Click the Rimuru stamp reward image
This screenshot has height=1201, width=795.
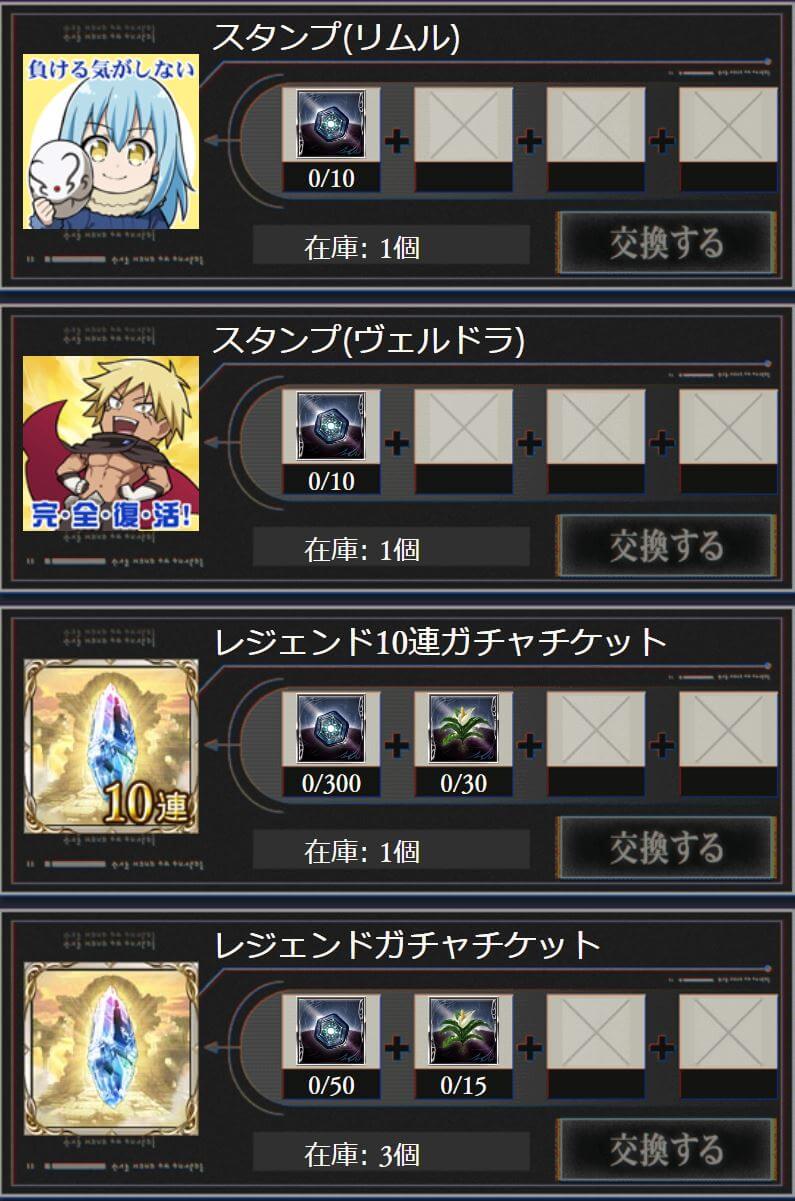111,142
